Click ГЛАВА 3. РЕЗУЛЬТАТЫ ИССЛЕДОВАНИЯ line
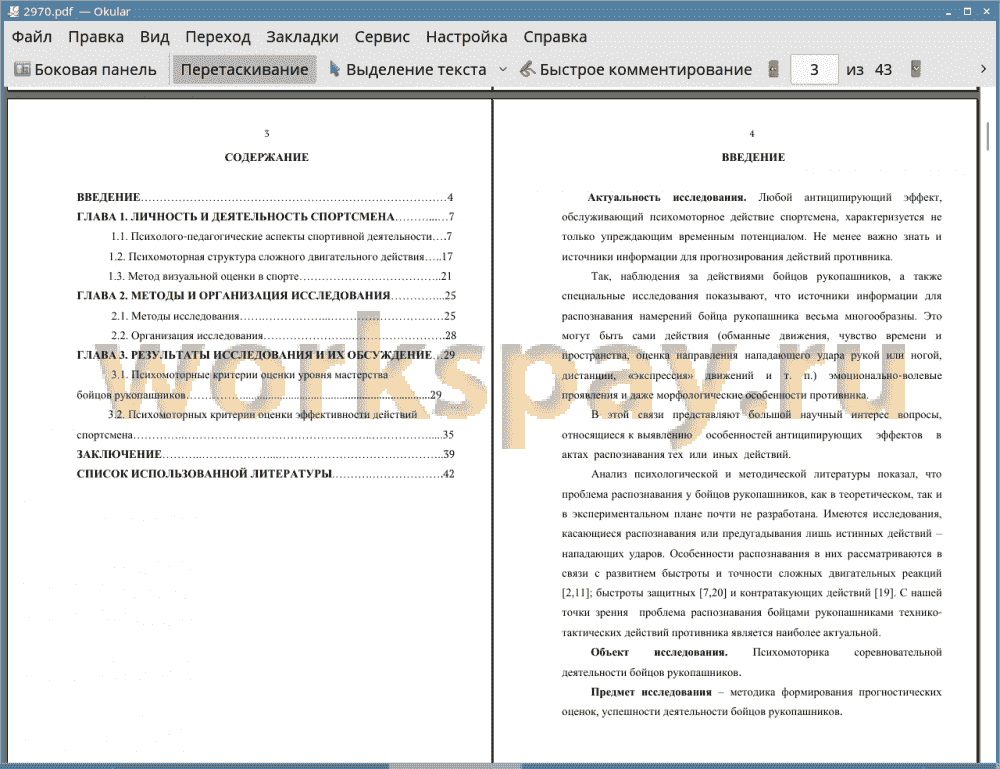1000x769 pixels. coord(266,355)
